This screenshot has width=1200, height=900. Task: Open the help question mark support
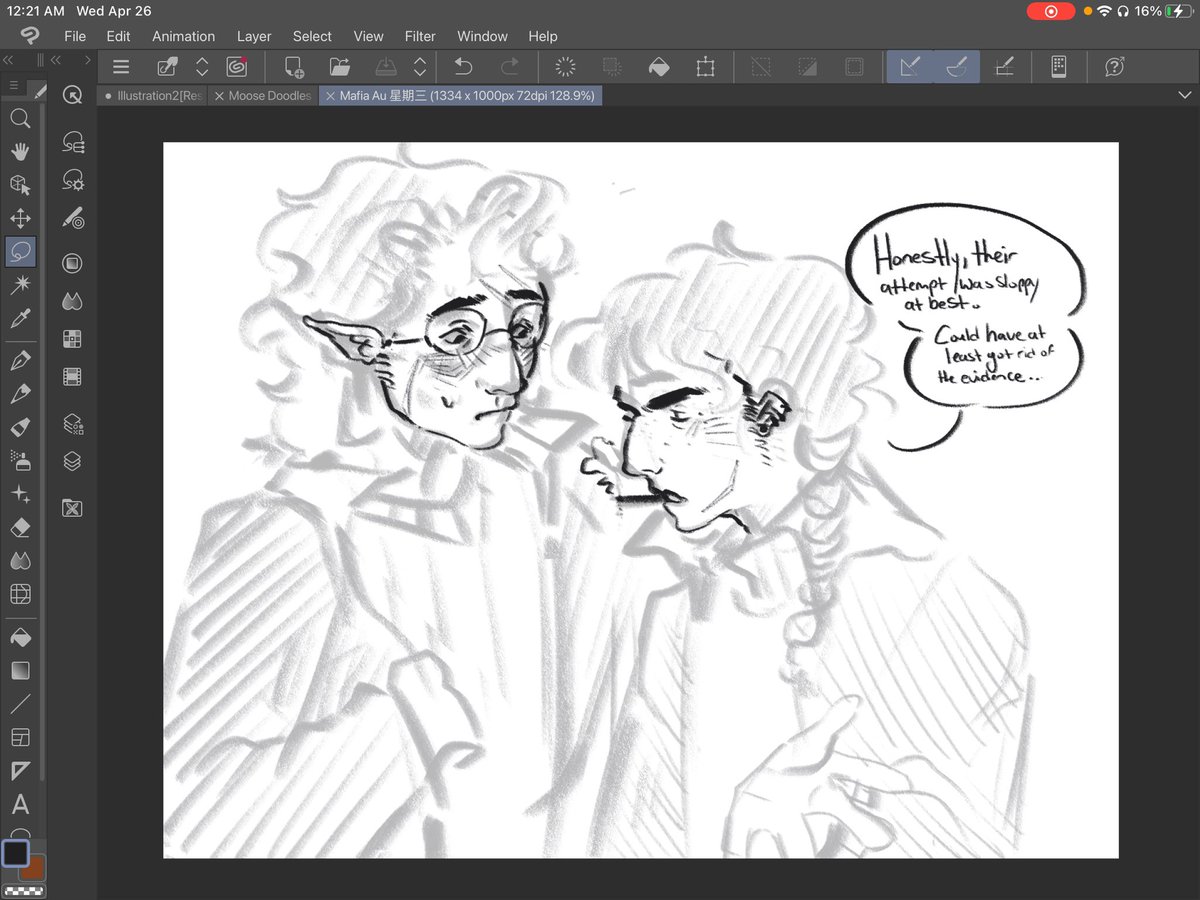tap(1114, 67)
